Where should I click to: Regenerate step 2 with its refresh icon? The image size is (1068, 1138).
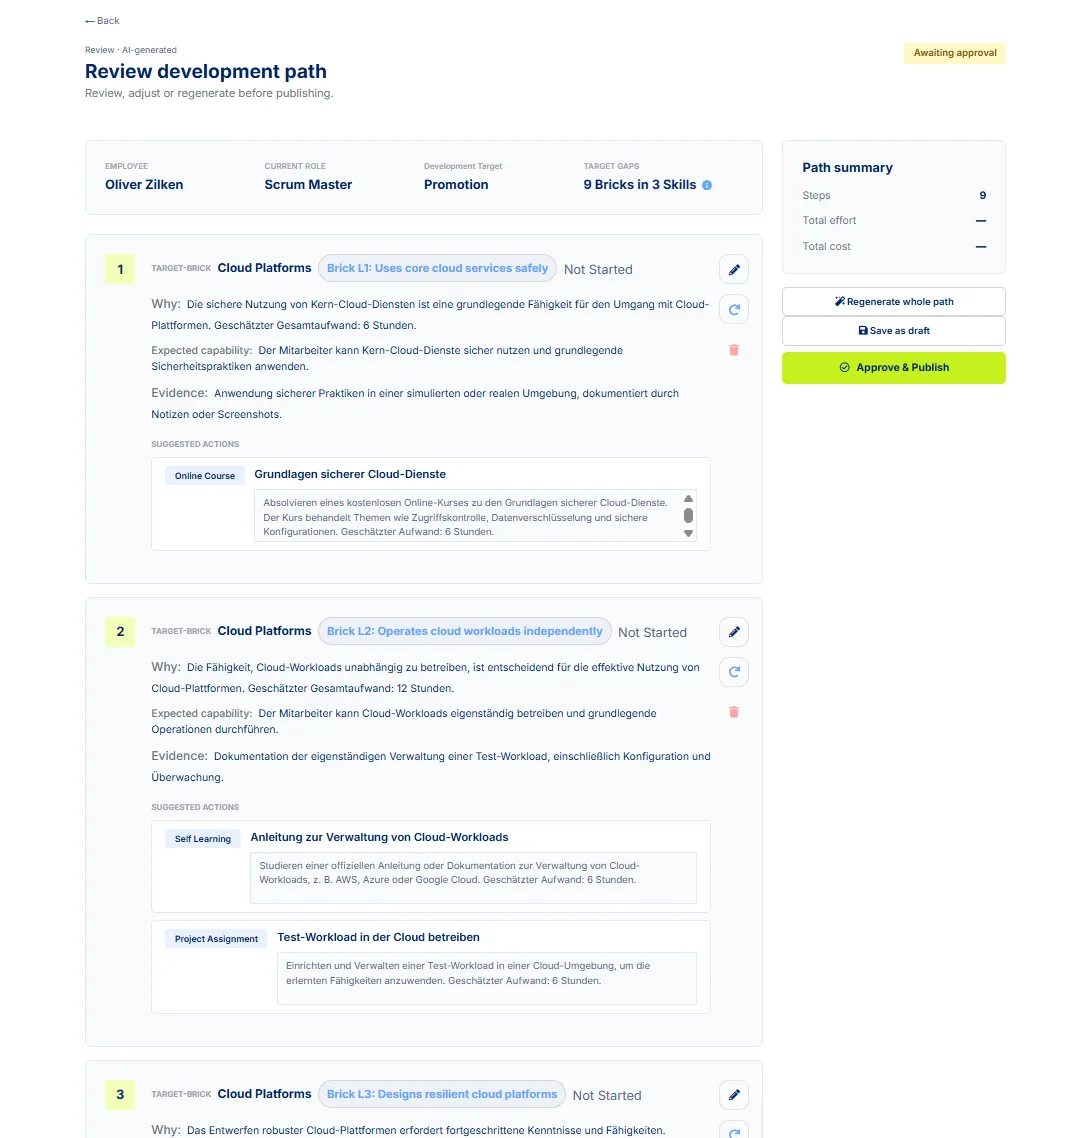(x=734, y=671)
